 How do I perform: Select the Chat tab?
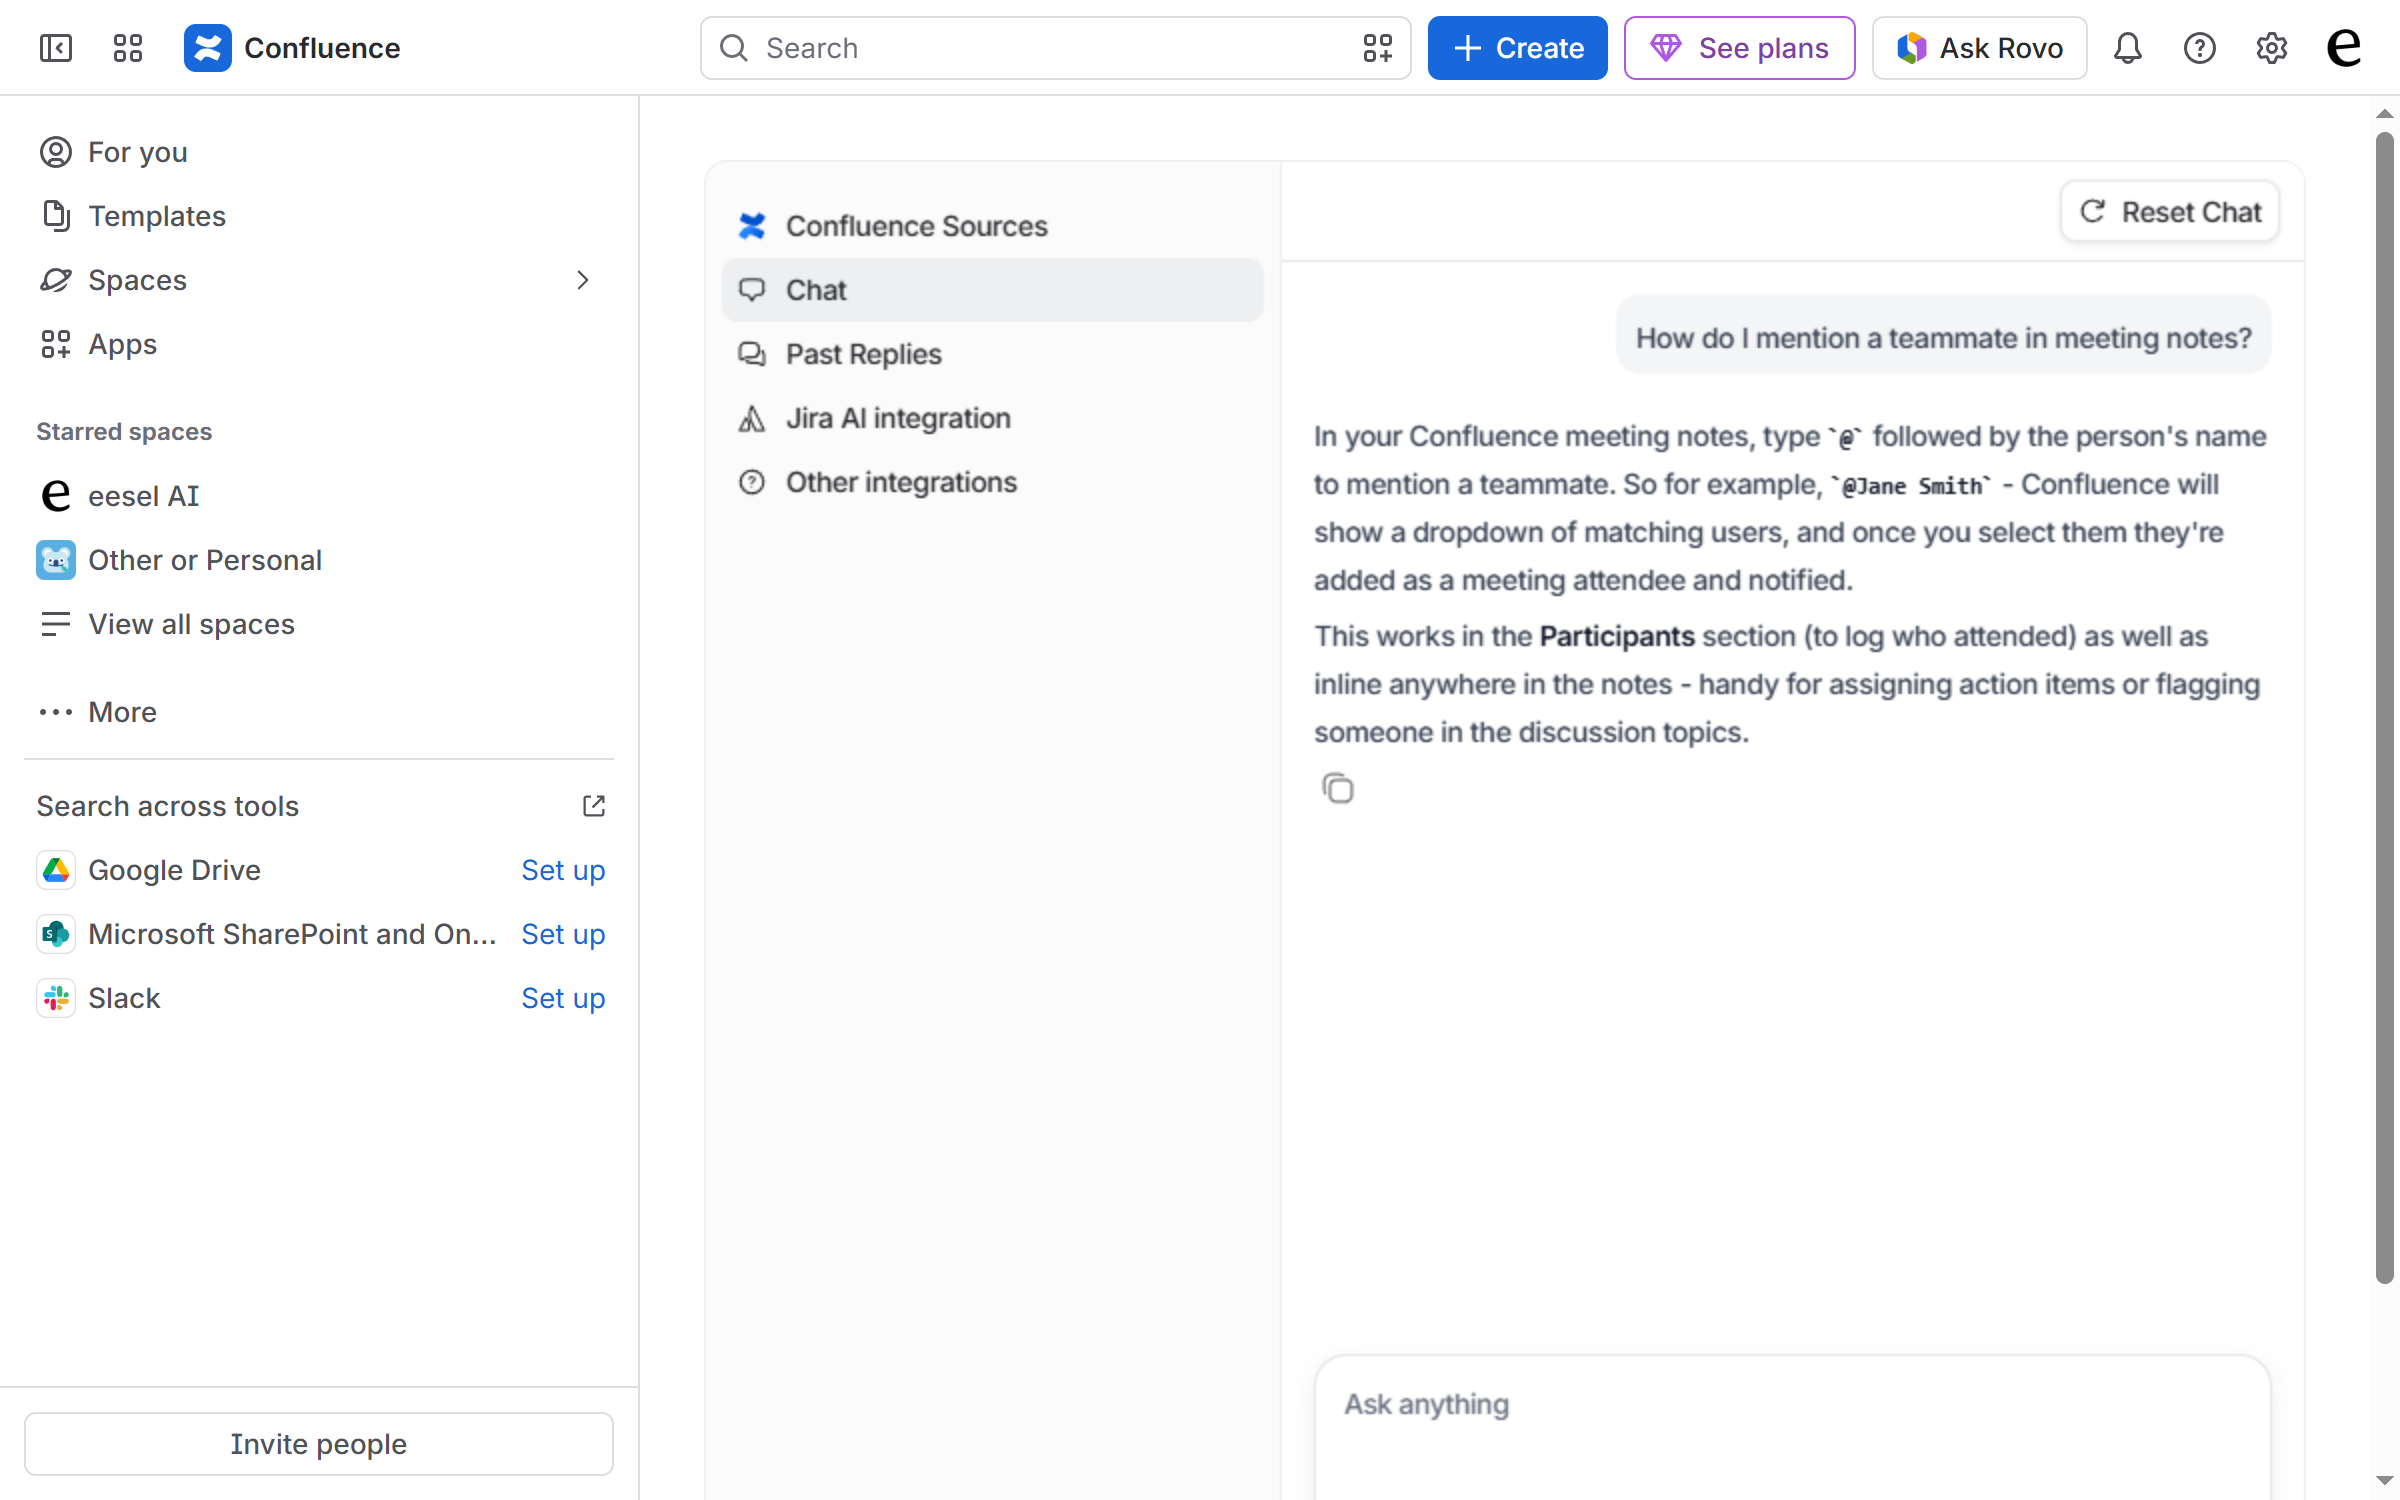992,290
